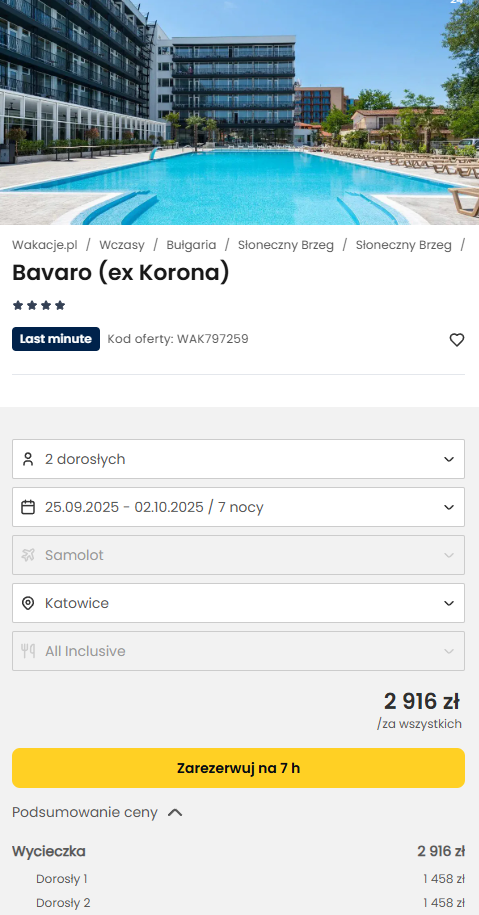Add Bavaro hotel to favorites with the heart icon
479x915 pixels.
click(x=456, y=340)
